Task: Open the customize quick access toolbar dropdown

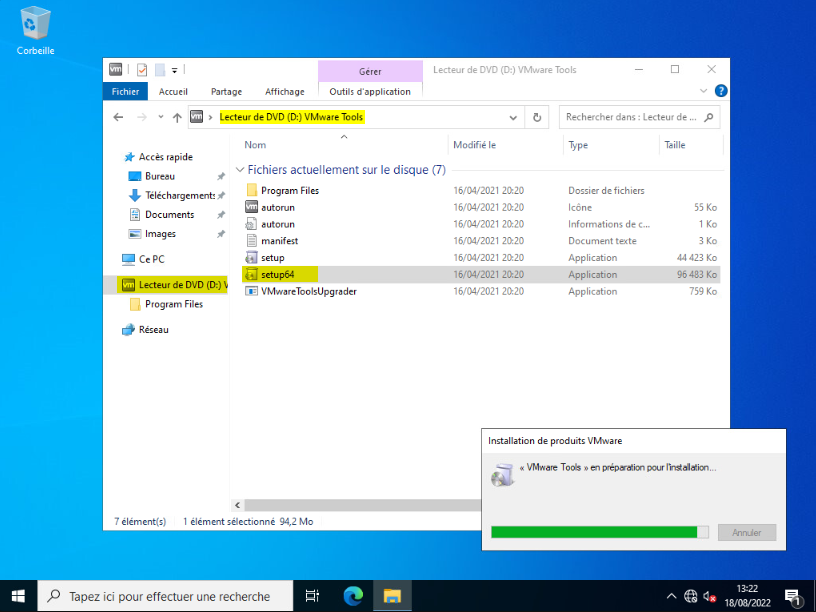Action: (174, 70)
